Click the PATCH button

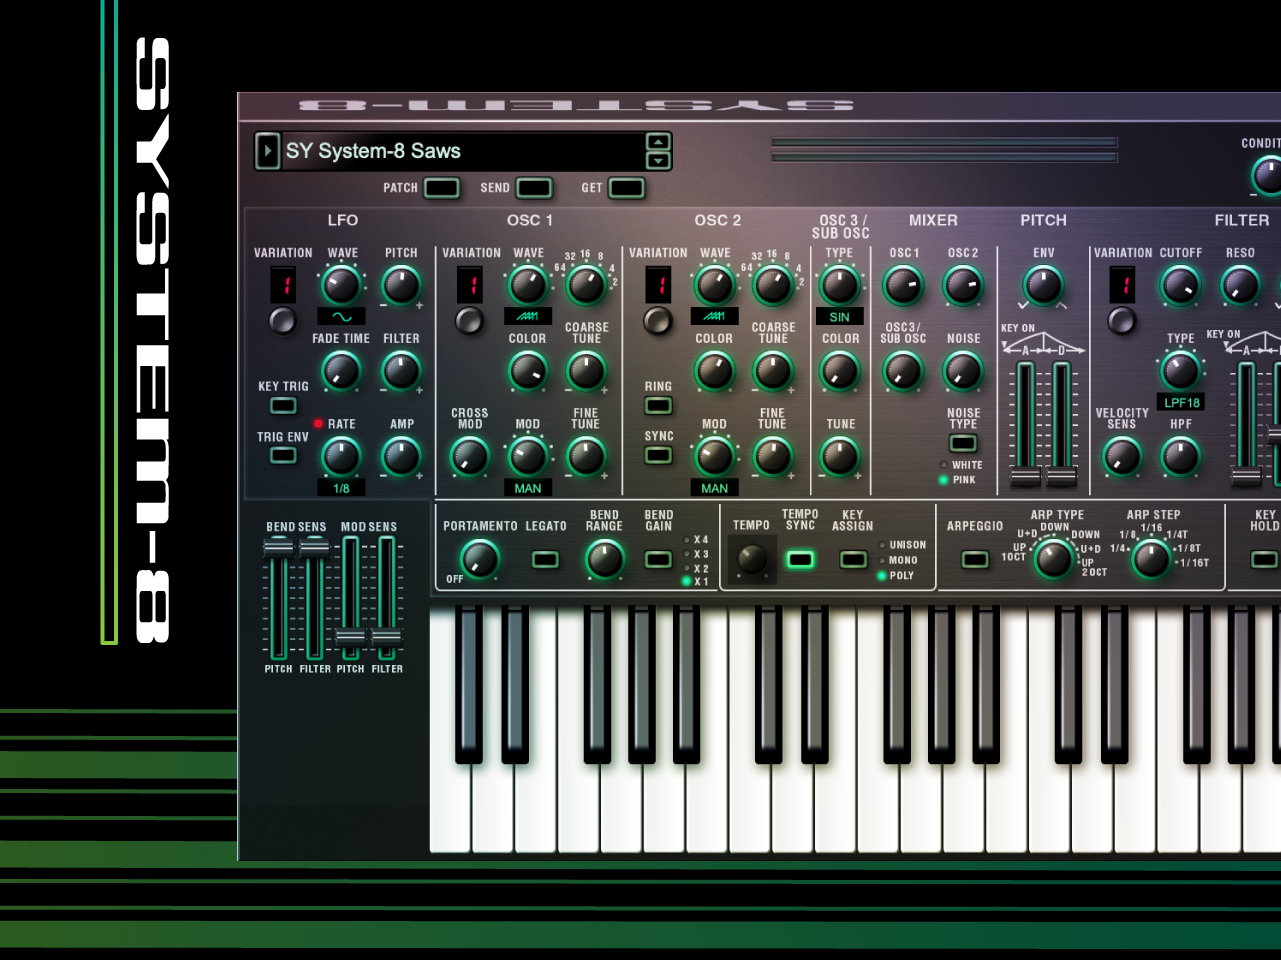[442, 188]
